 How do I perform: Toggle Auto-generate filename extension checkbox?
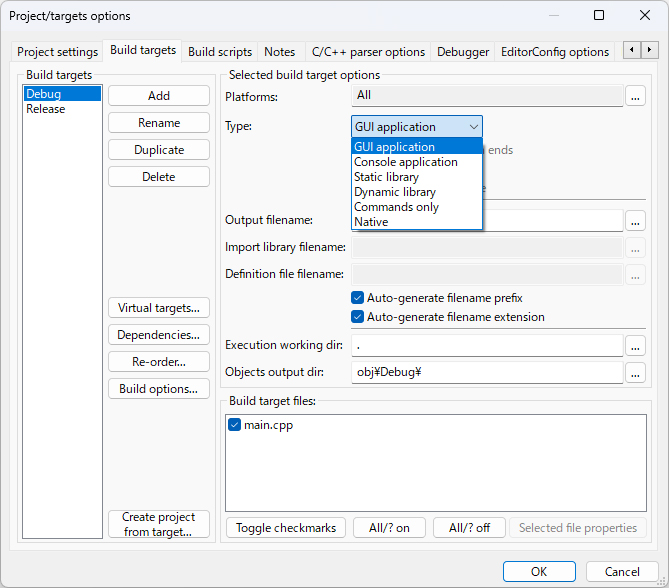[x=358, y=317]
